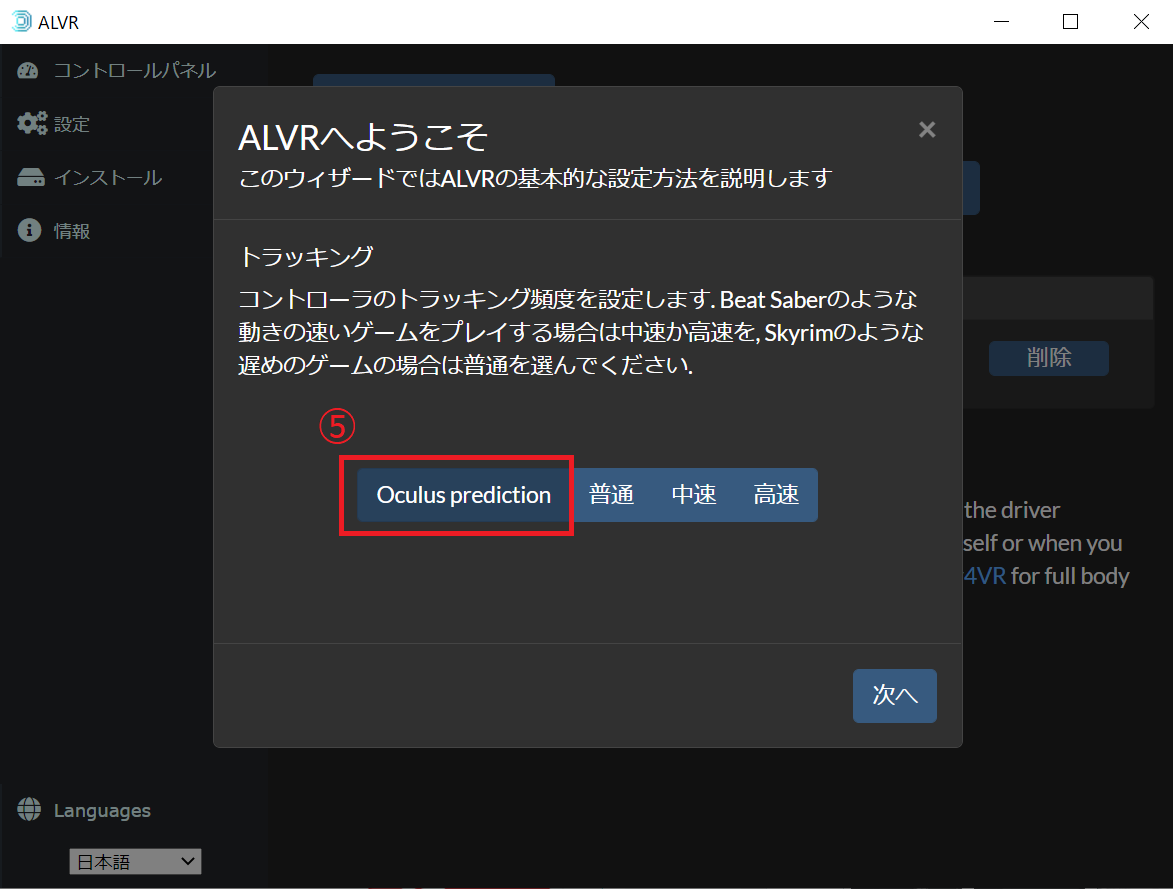
Task: Select Oculus prediction tracking option
Action: tap(464, 495)
